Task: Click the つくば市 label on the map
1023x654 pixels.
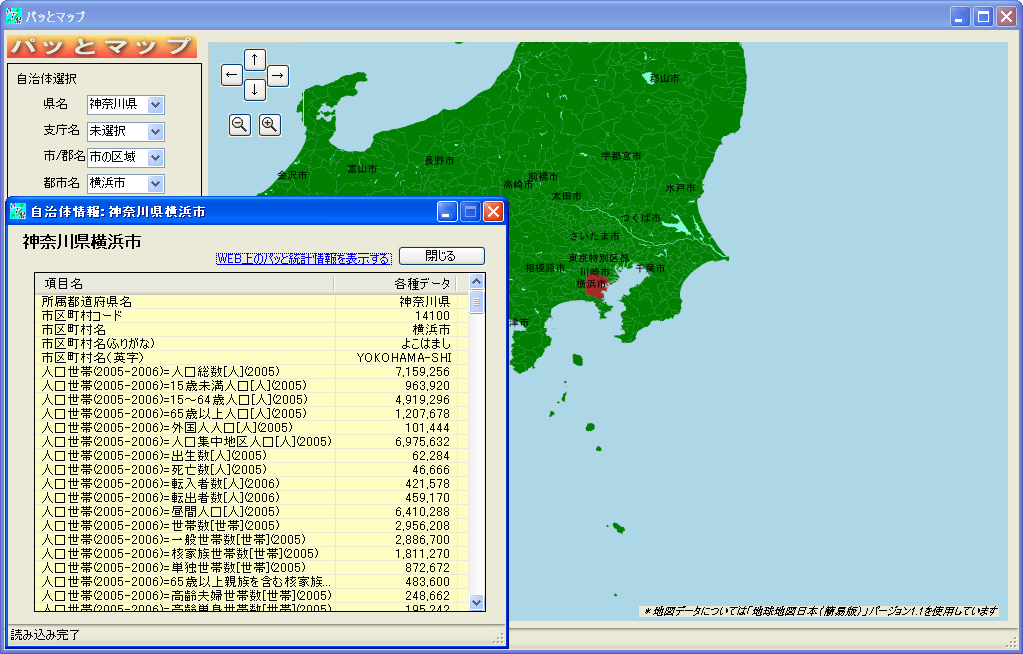Action: (x=641, y=218)
